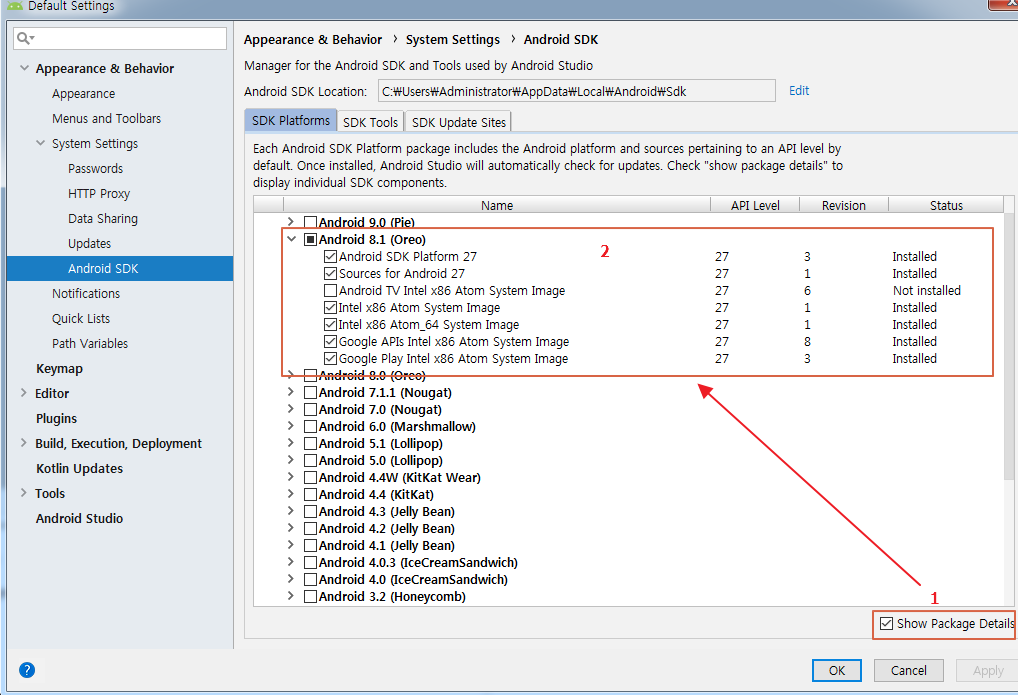Select the Intel x86 Atom System Image row label
Image resolution: width=1018 pixels, height=695 pixels.
click(x=419, y=308)
